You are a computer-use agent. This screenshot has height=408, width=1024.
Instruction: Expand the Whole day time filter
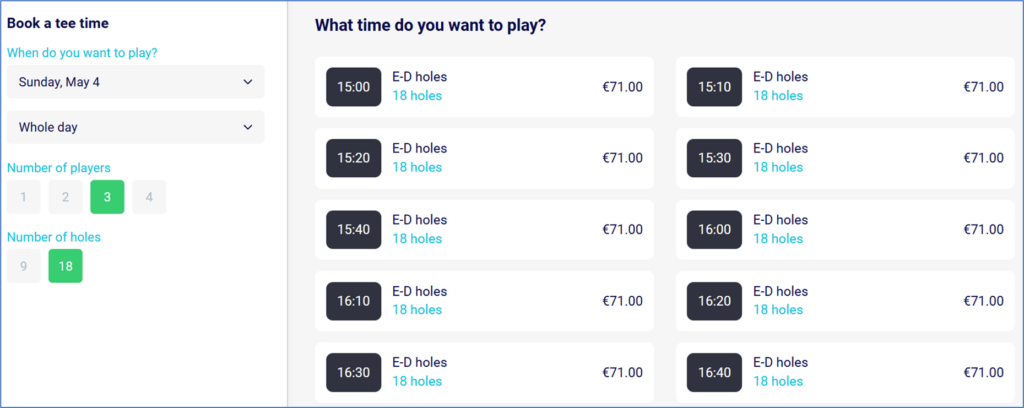pos(135,127)
